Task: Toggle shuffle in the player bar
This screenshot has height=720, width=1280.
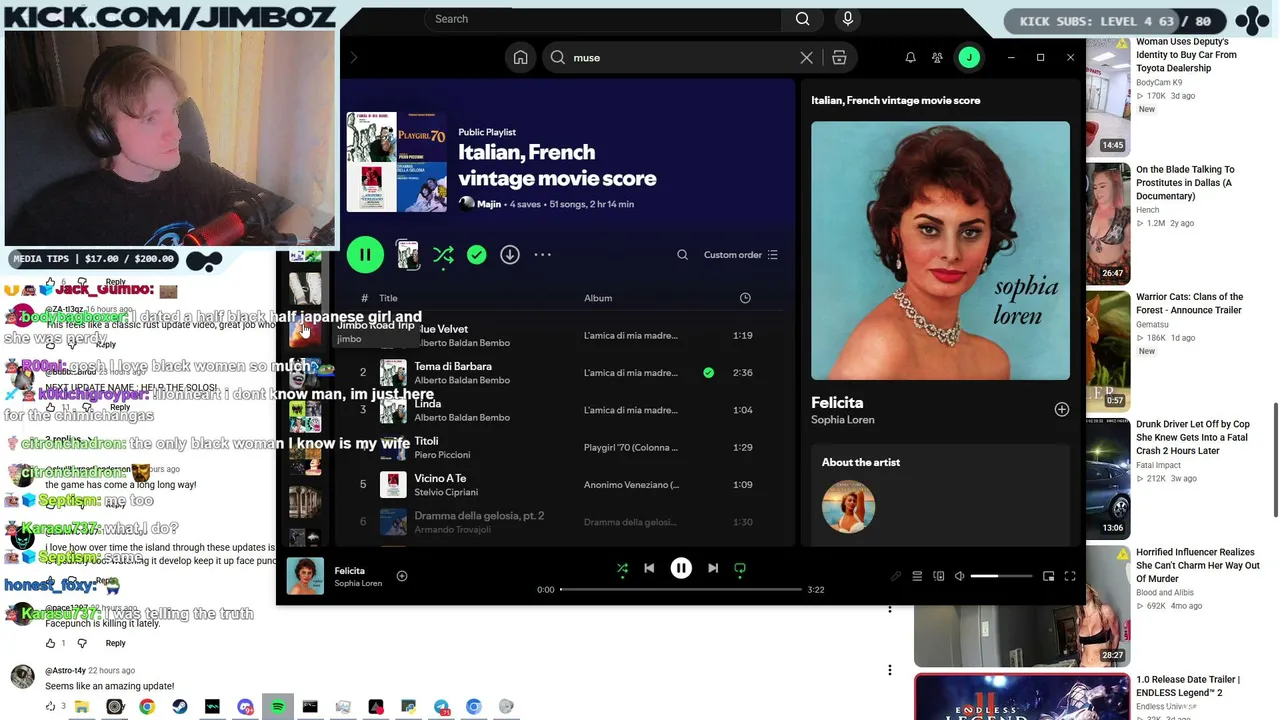Action: point(622,568)
